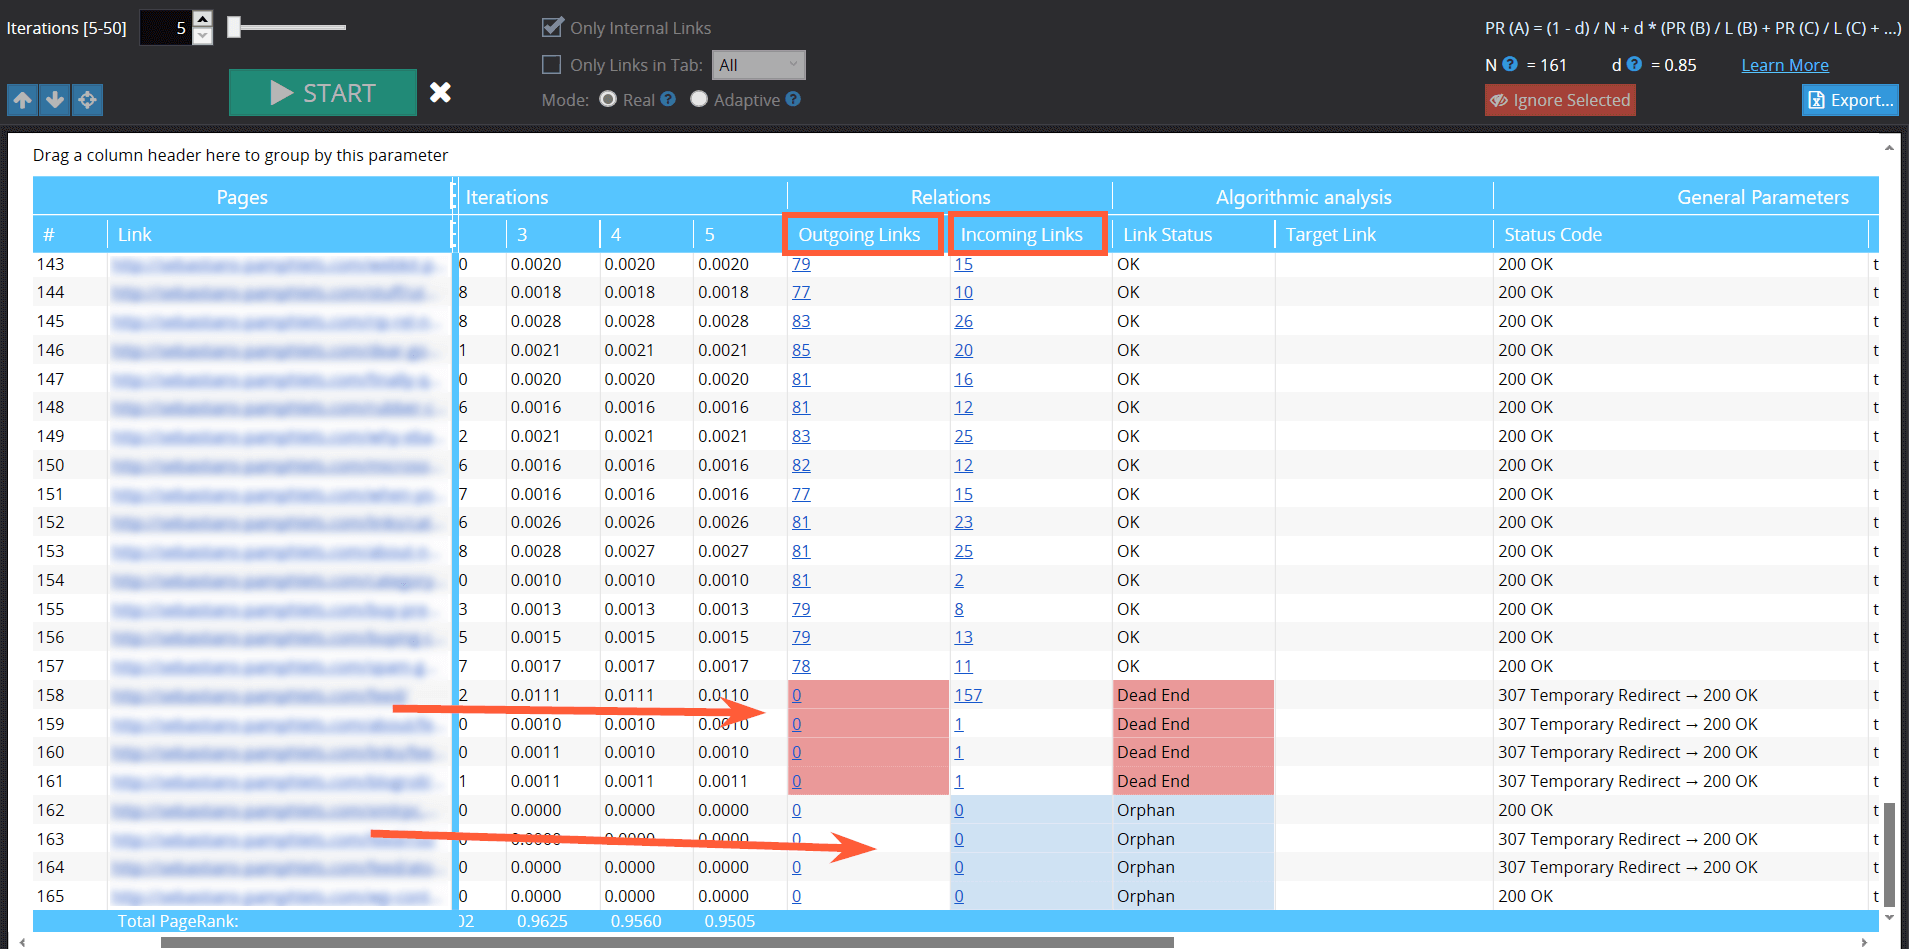Click the General Parameters group header

click(x=1686, y=197)
